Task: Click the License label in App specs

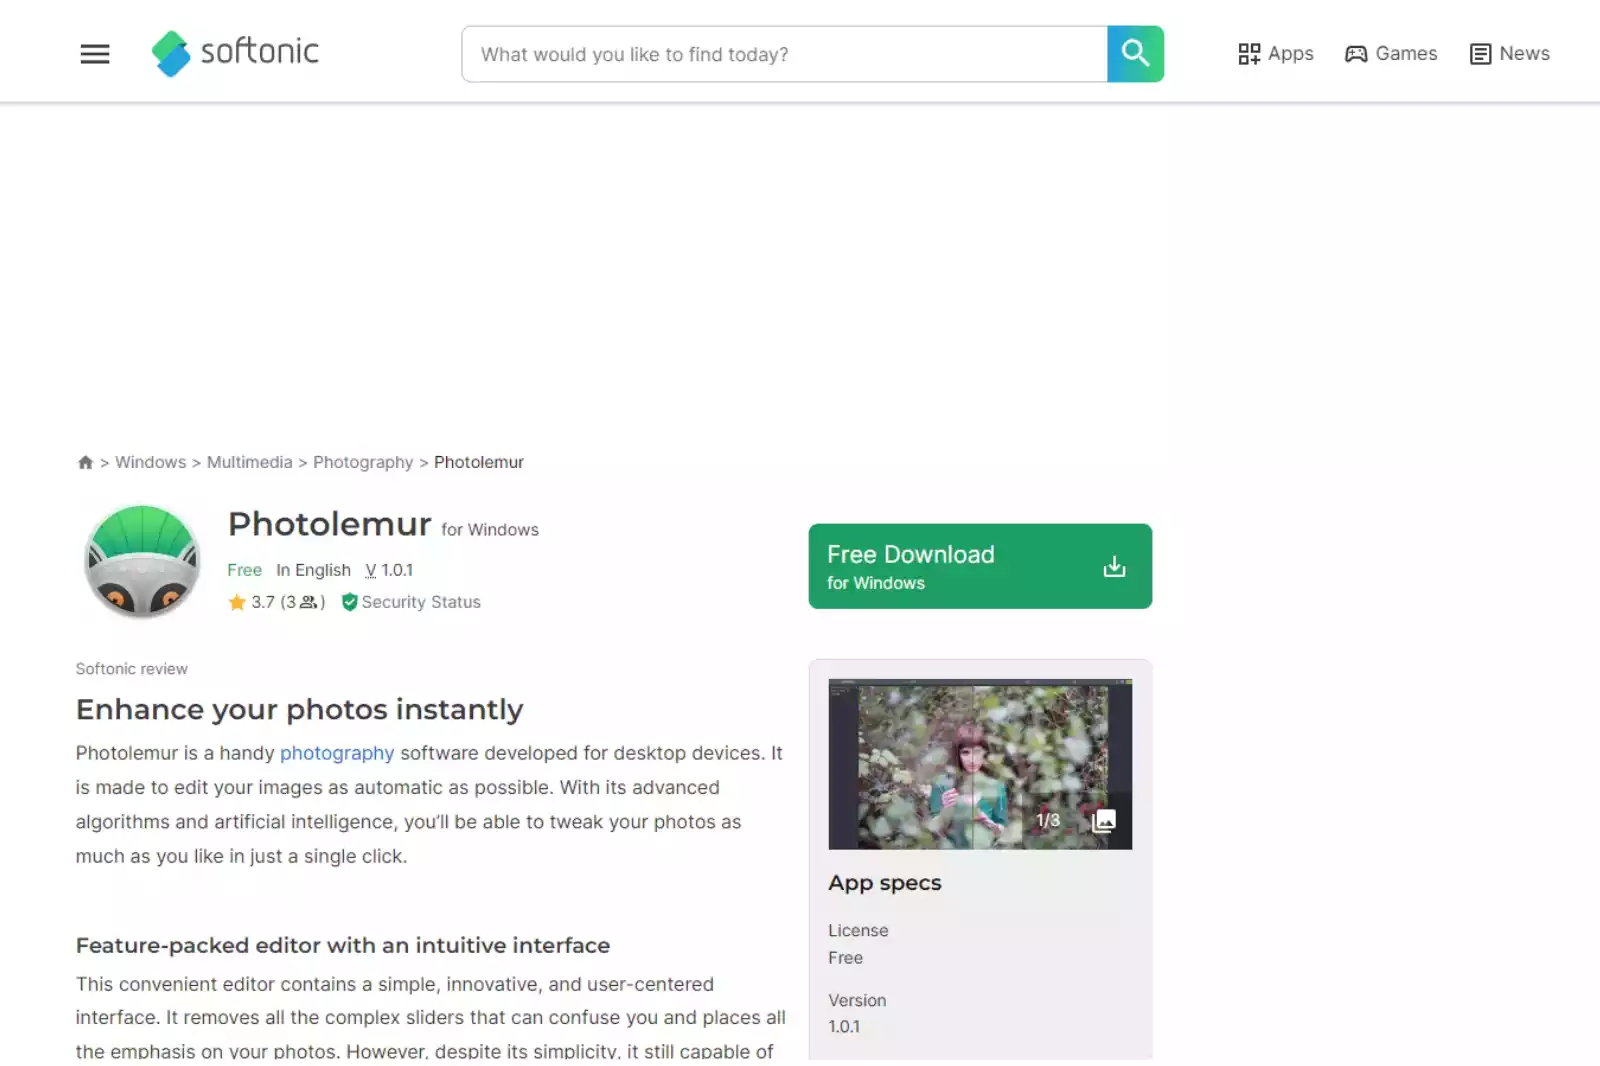Action: (x=858, y=930)
